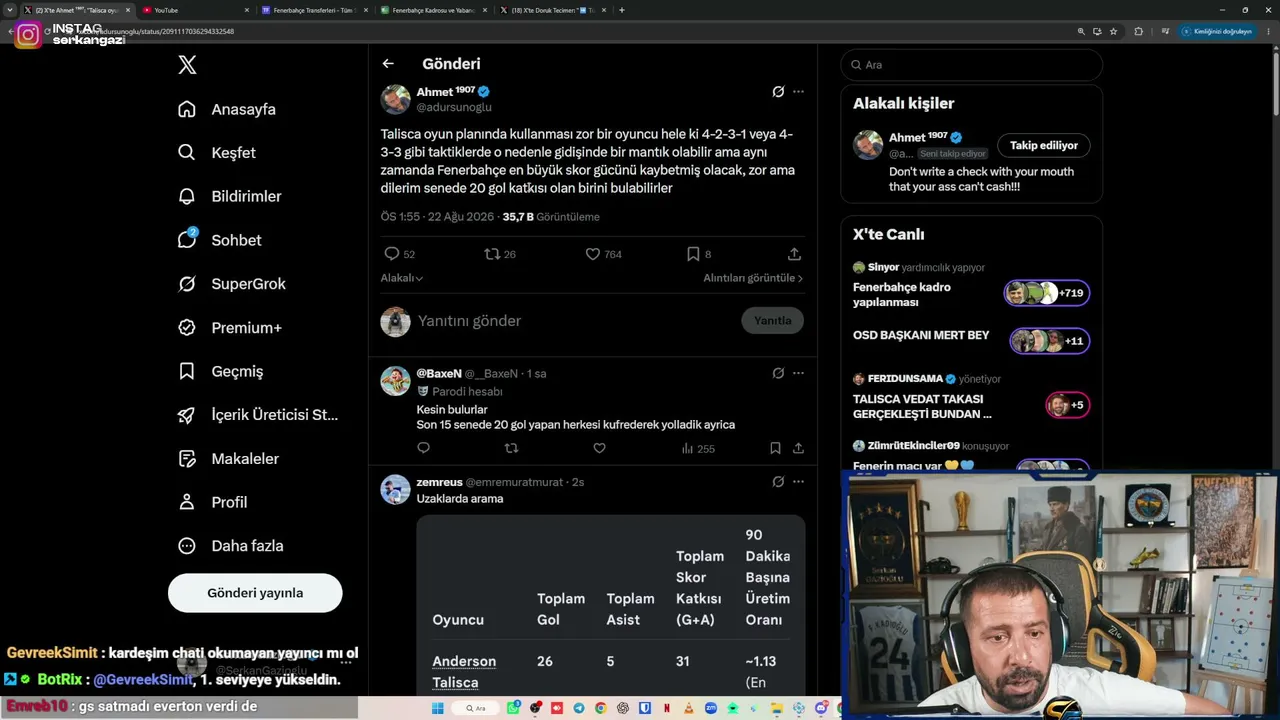Open Anderson Talisca link in table
1280x720 pixels.
(x=464, y=672)
